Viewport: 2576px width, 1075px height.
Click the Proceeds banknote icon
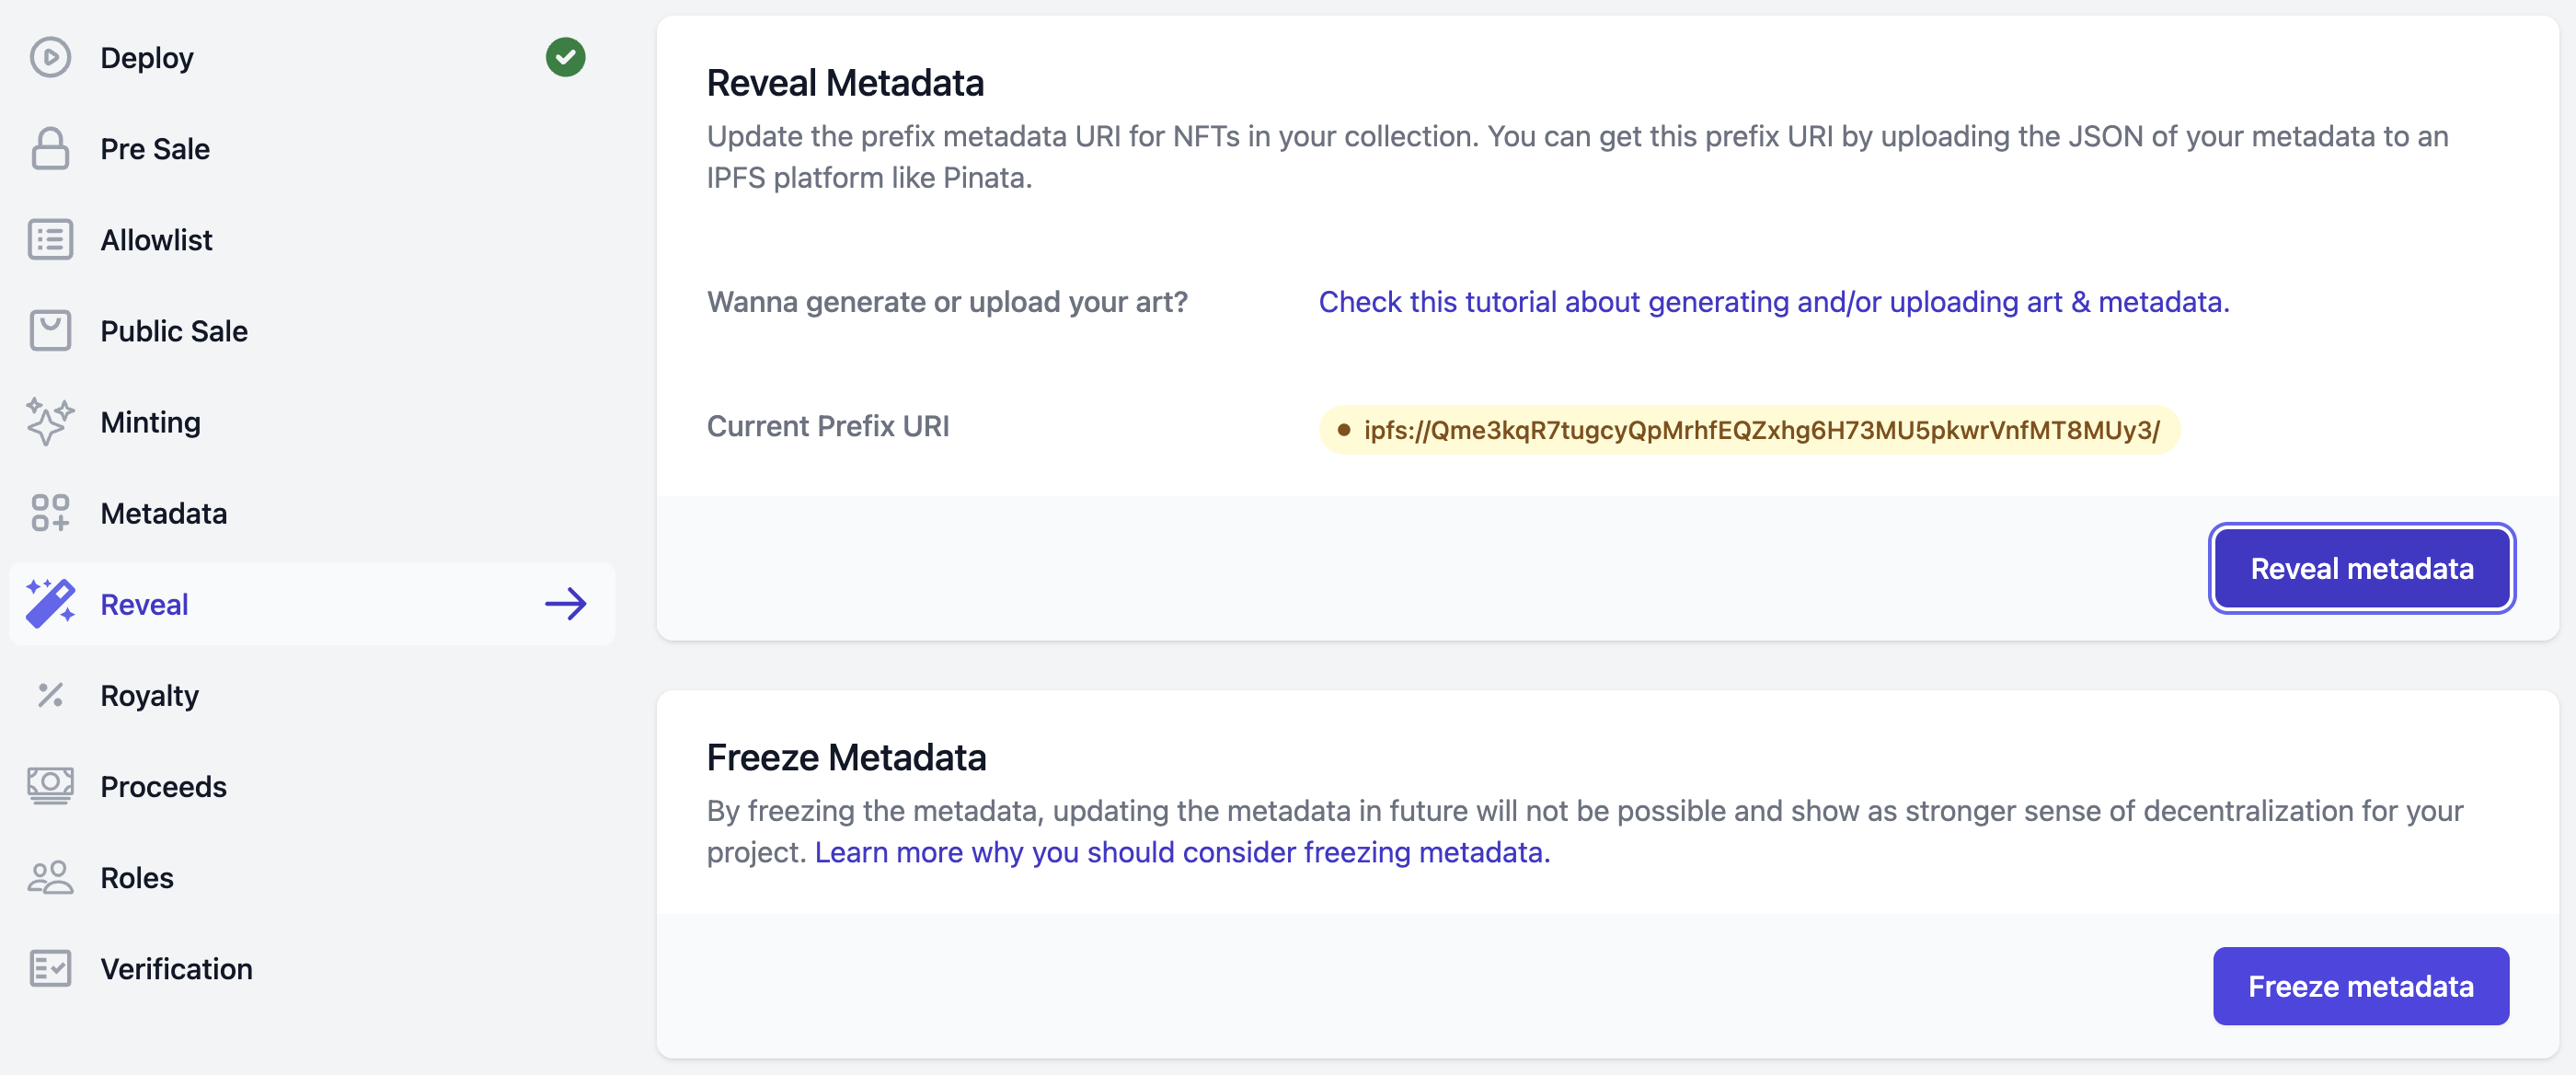point(50,786)
